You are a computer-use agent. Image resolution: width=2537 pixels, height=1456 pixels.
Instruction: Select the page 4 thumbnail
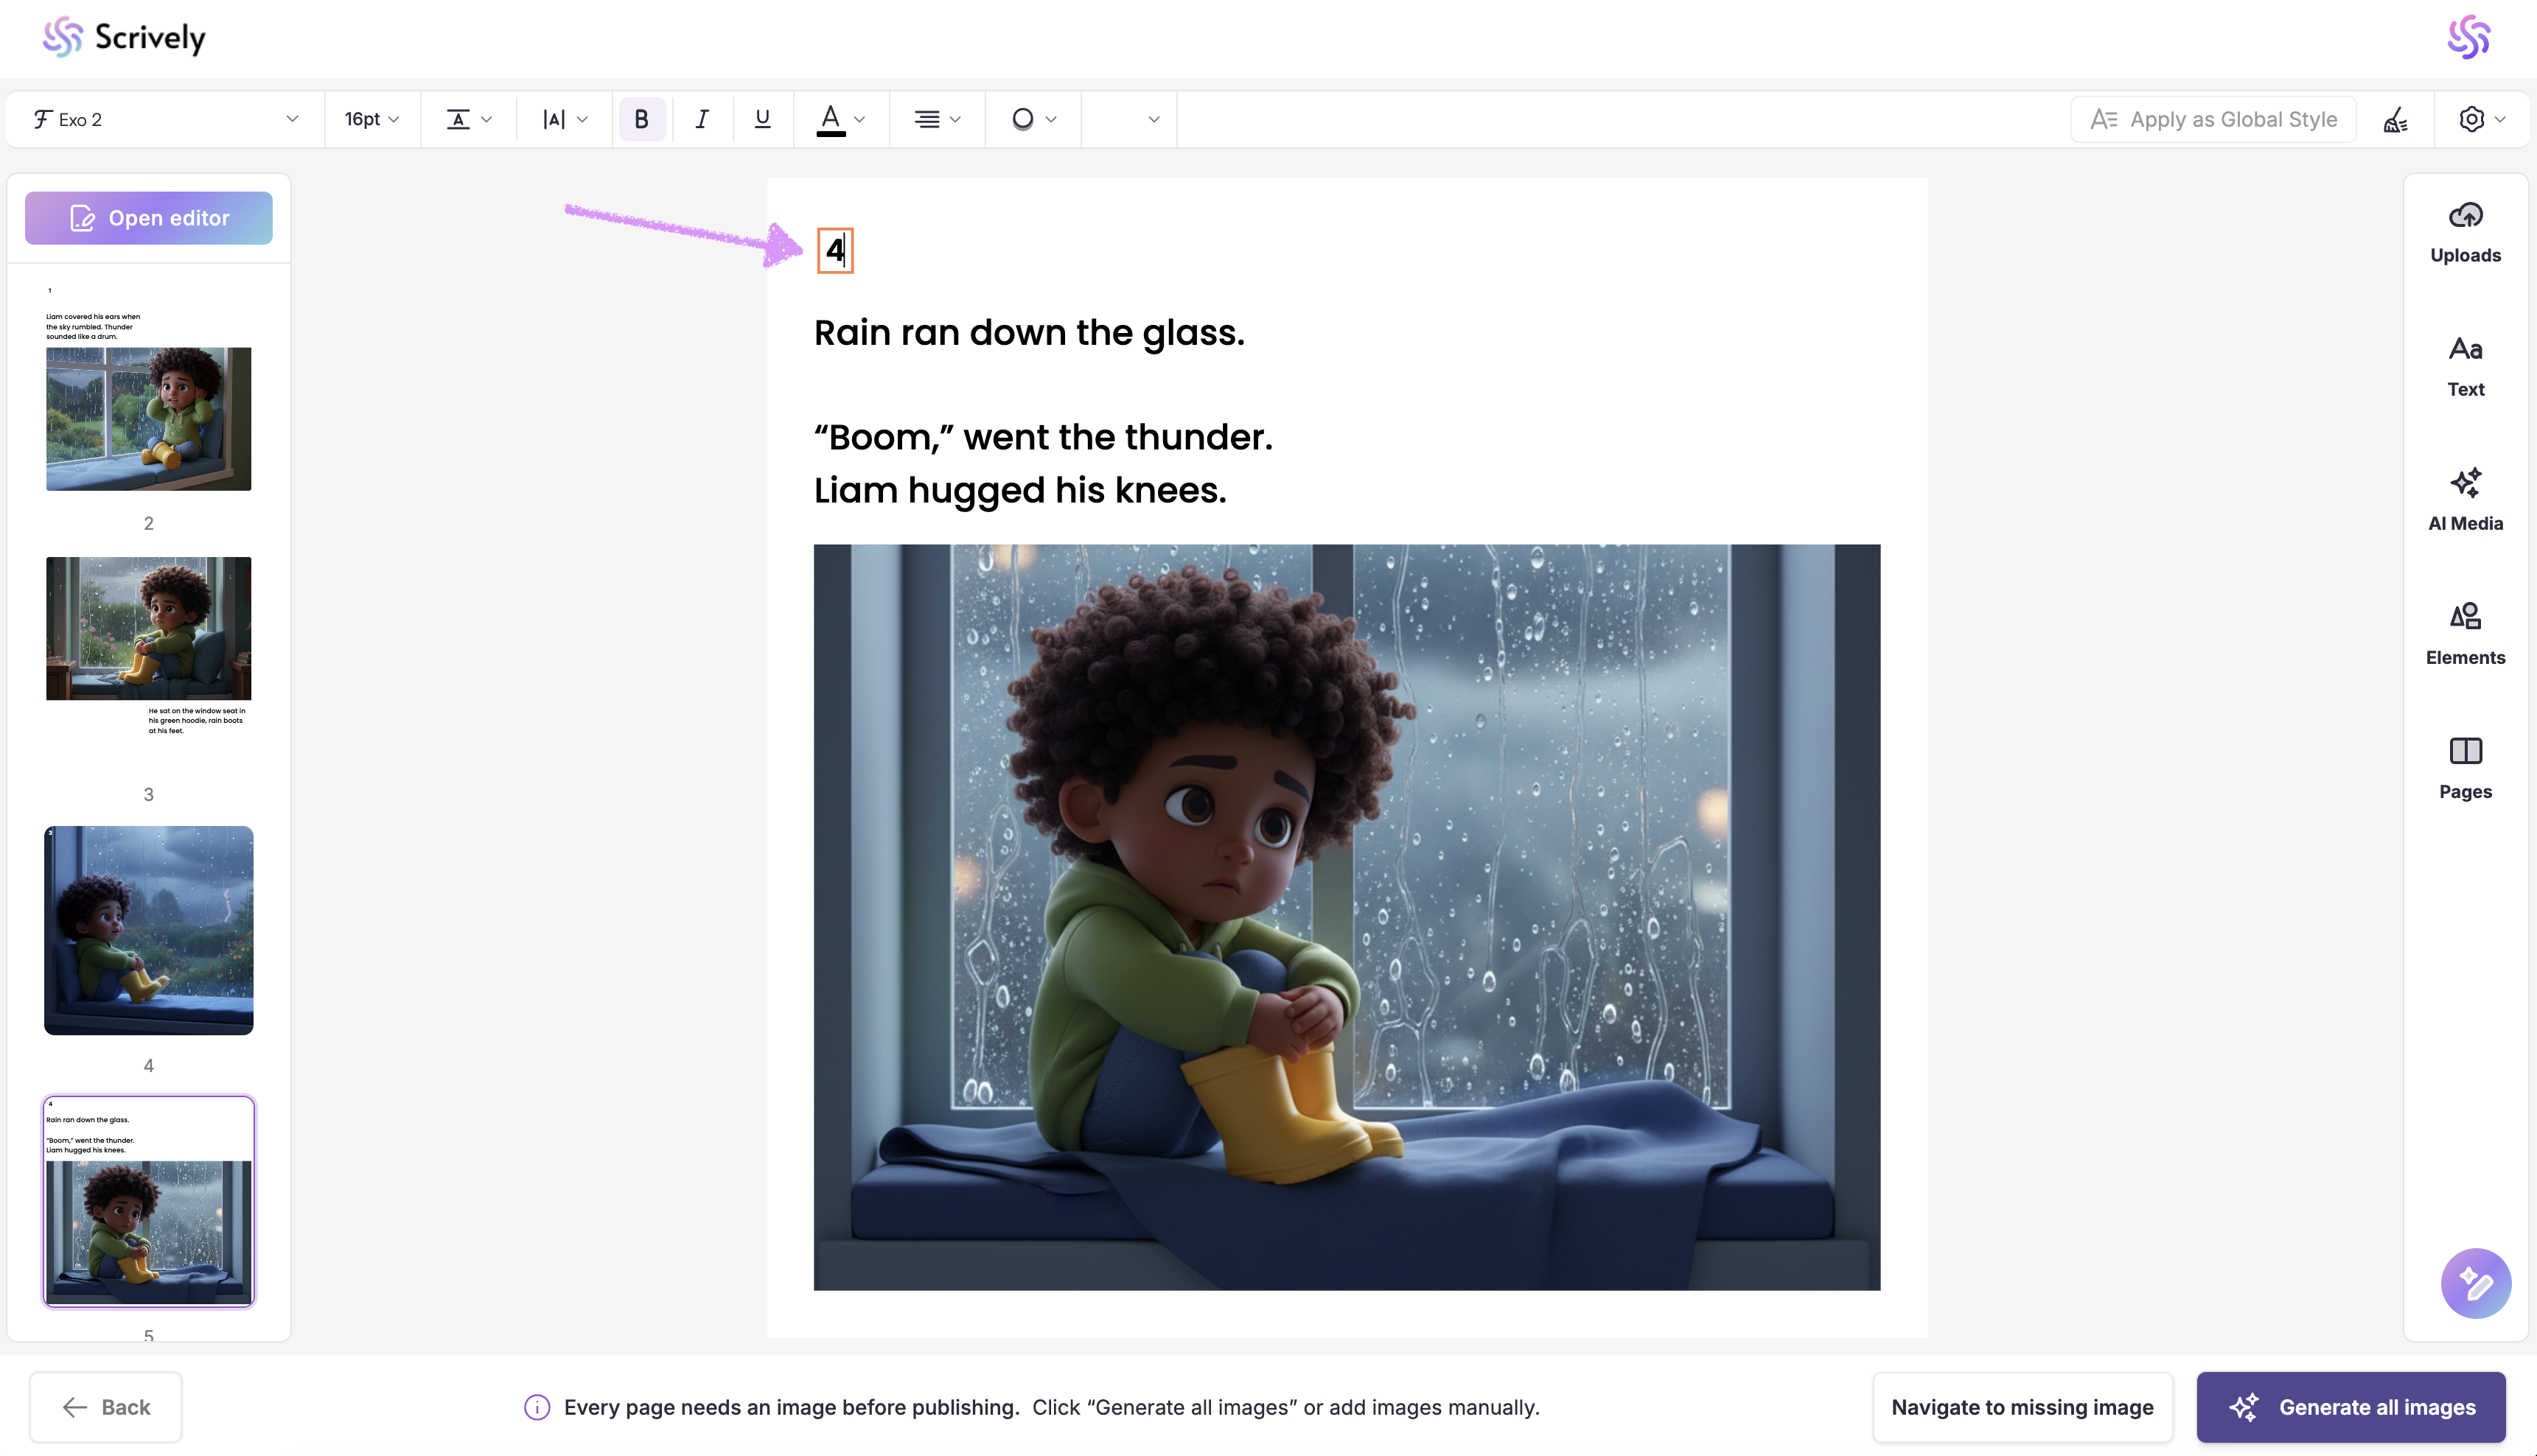coord(149,930)
